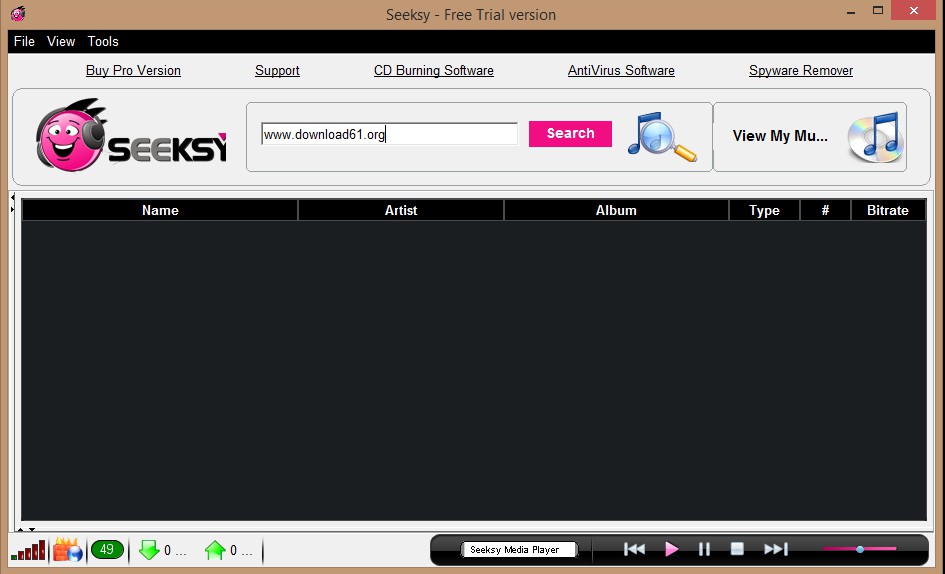Sort results by Bitrate column
Viewport: 945px width, 574px height.
click(x=888, y=210)
